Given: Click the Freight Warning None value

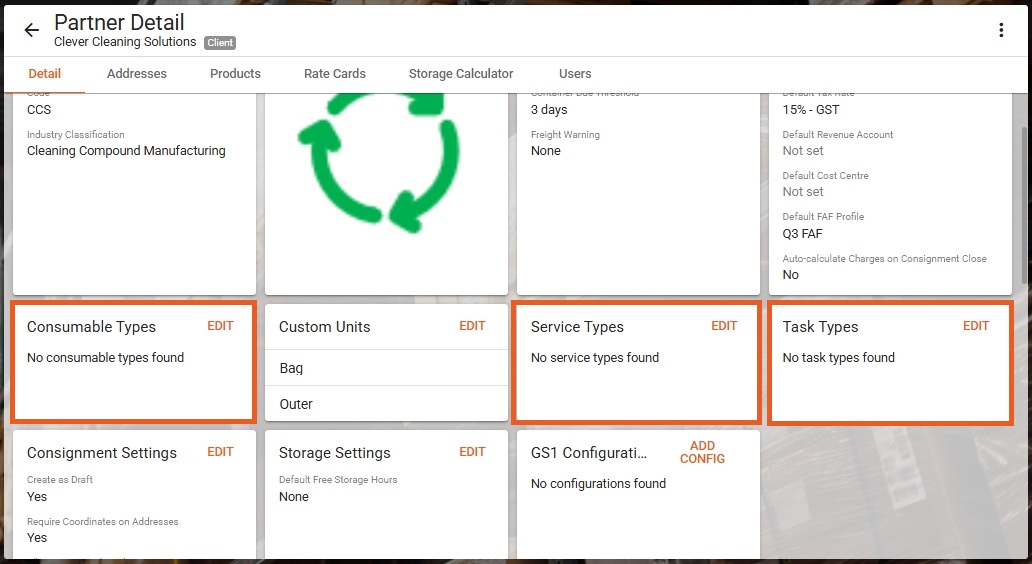Looking at the screenshot, I should point(546,151).
